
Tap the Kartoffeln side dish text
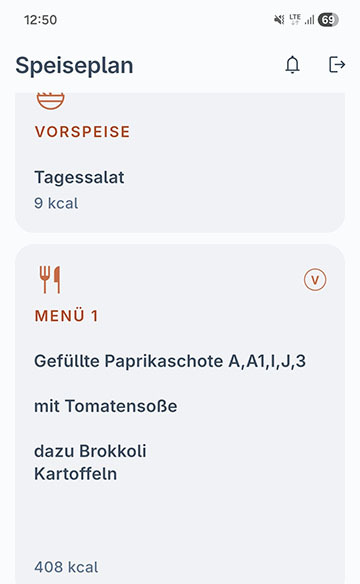coord(76,474)
